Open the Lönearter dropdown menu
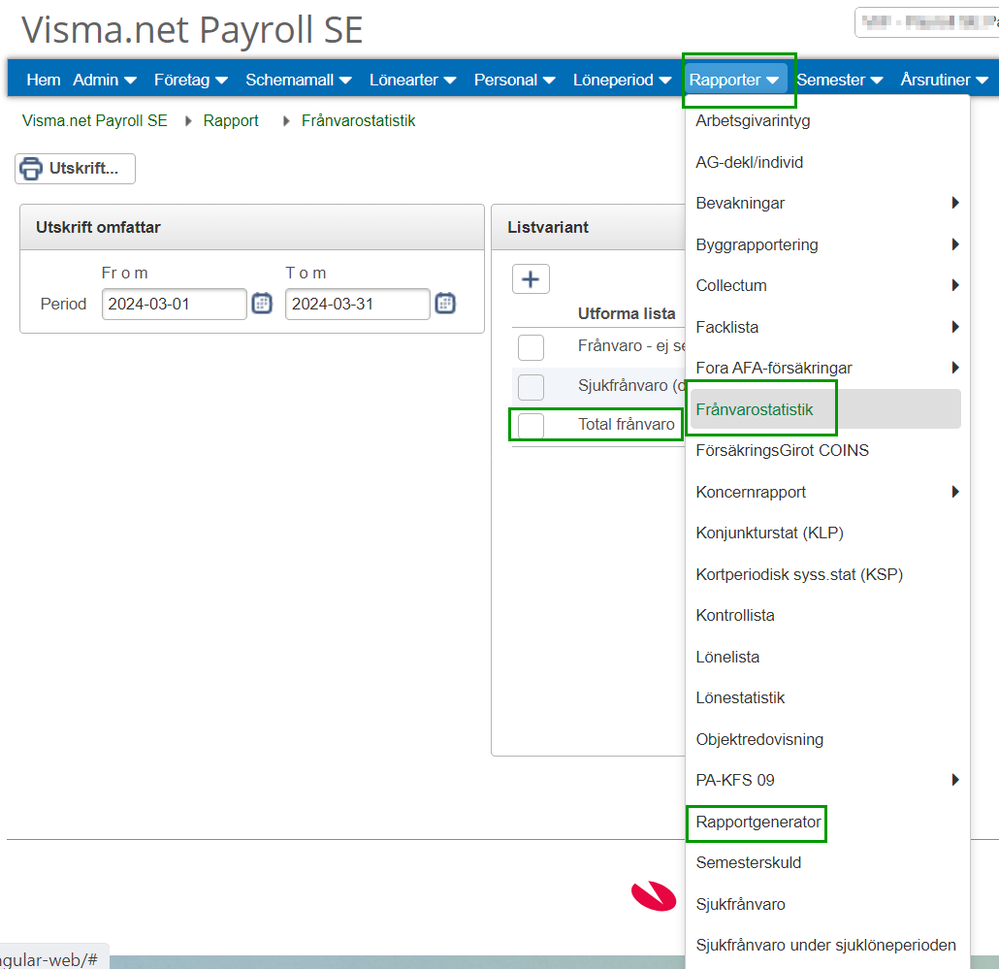 412,80
